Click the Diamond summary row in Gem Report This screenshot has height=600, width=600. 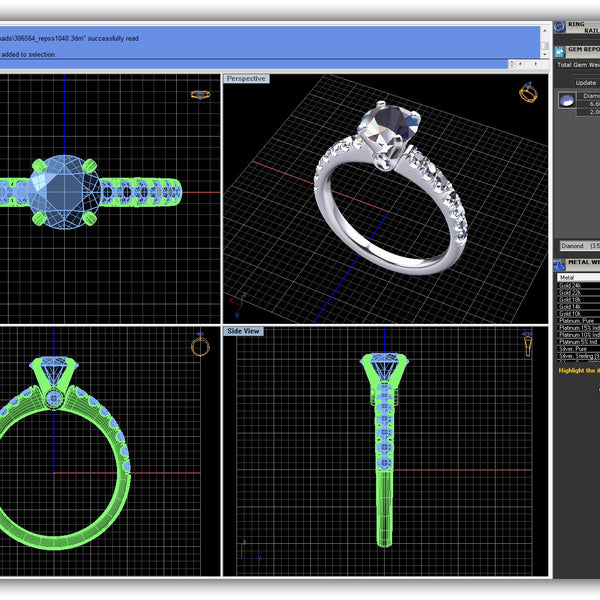tap(576, 244)
